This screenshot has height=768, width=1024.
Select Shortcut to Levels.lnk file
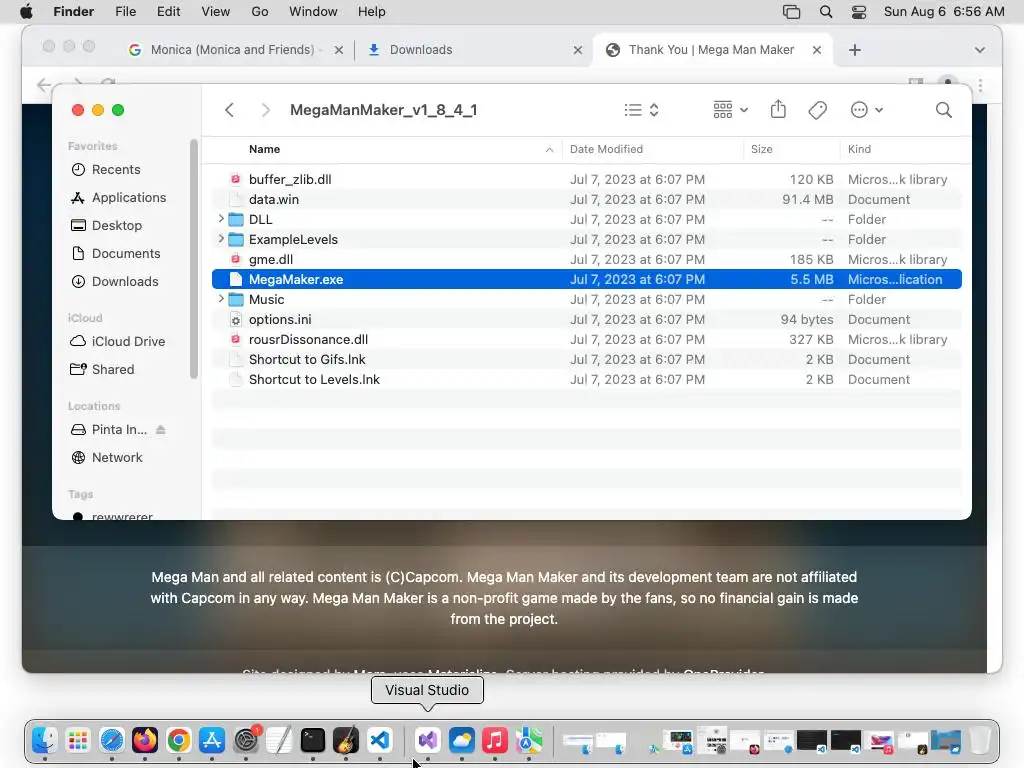[x=586, y=379]
